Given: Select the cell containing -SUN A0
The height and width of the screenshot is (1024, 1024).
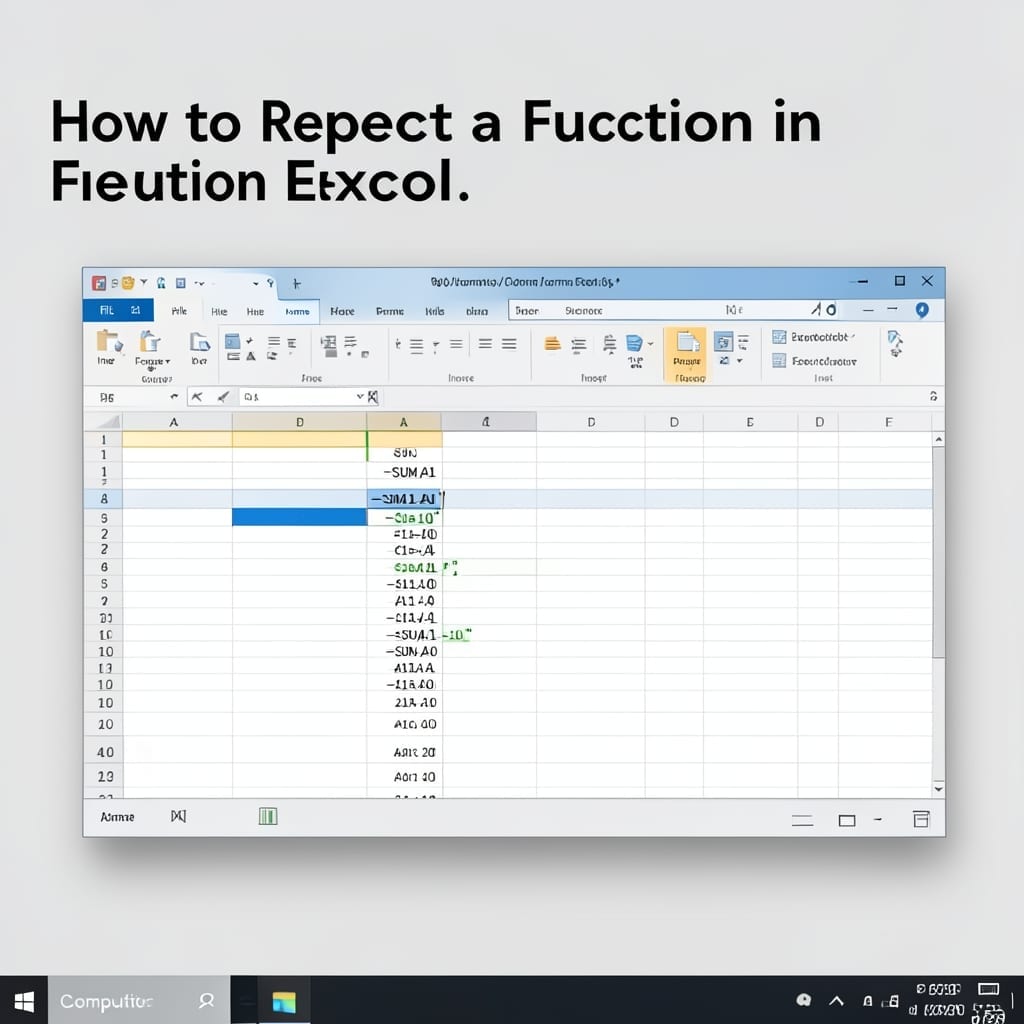Looking at the screenshot, I should (404, 651).
